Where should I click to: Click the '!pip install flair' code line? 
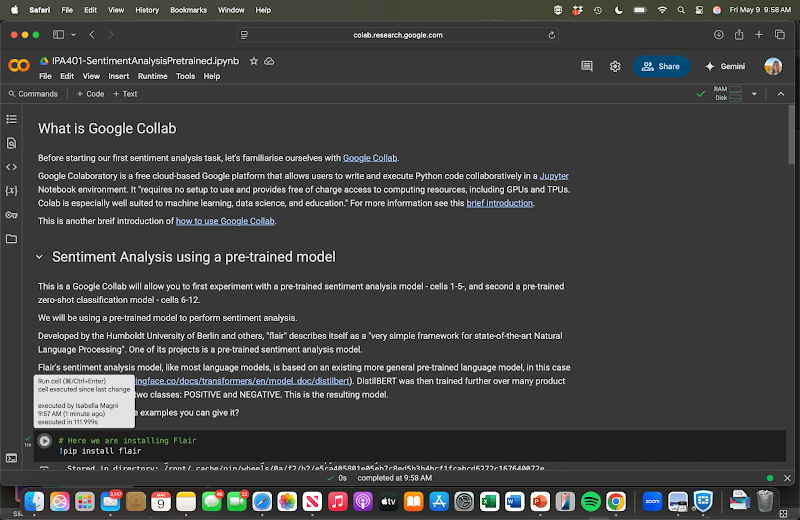point(100,451)
